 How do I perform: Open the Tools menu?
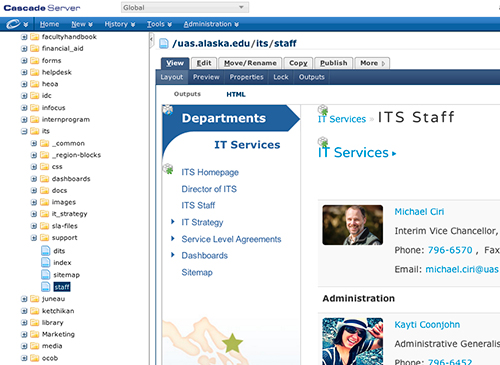coord(159,24)
